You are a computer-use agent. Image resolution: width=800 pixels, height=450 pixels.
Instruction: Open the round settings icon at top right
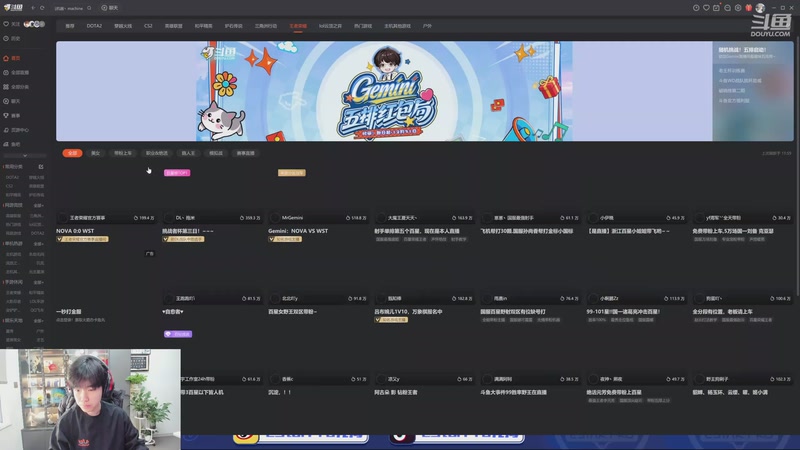(738, 8)
